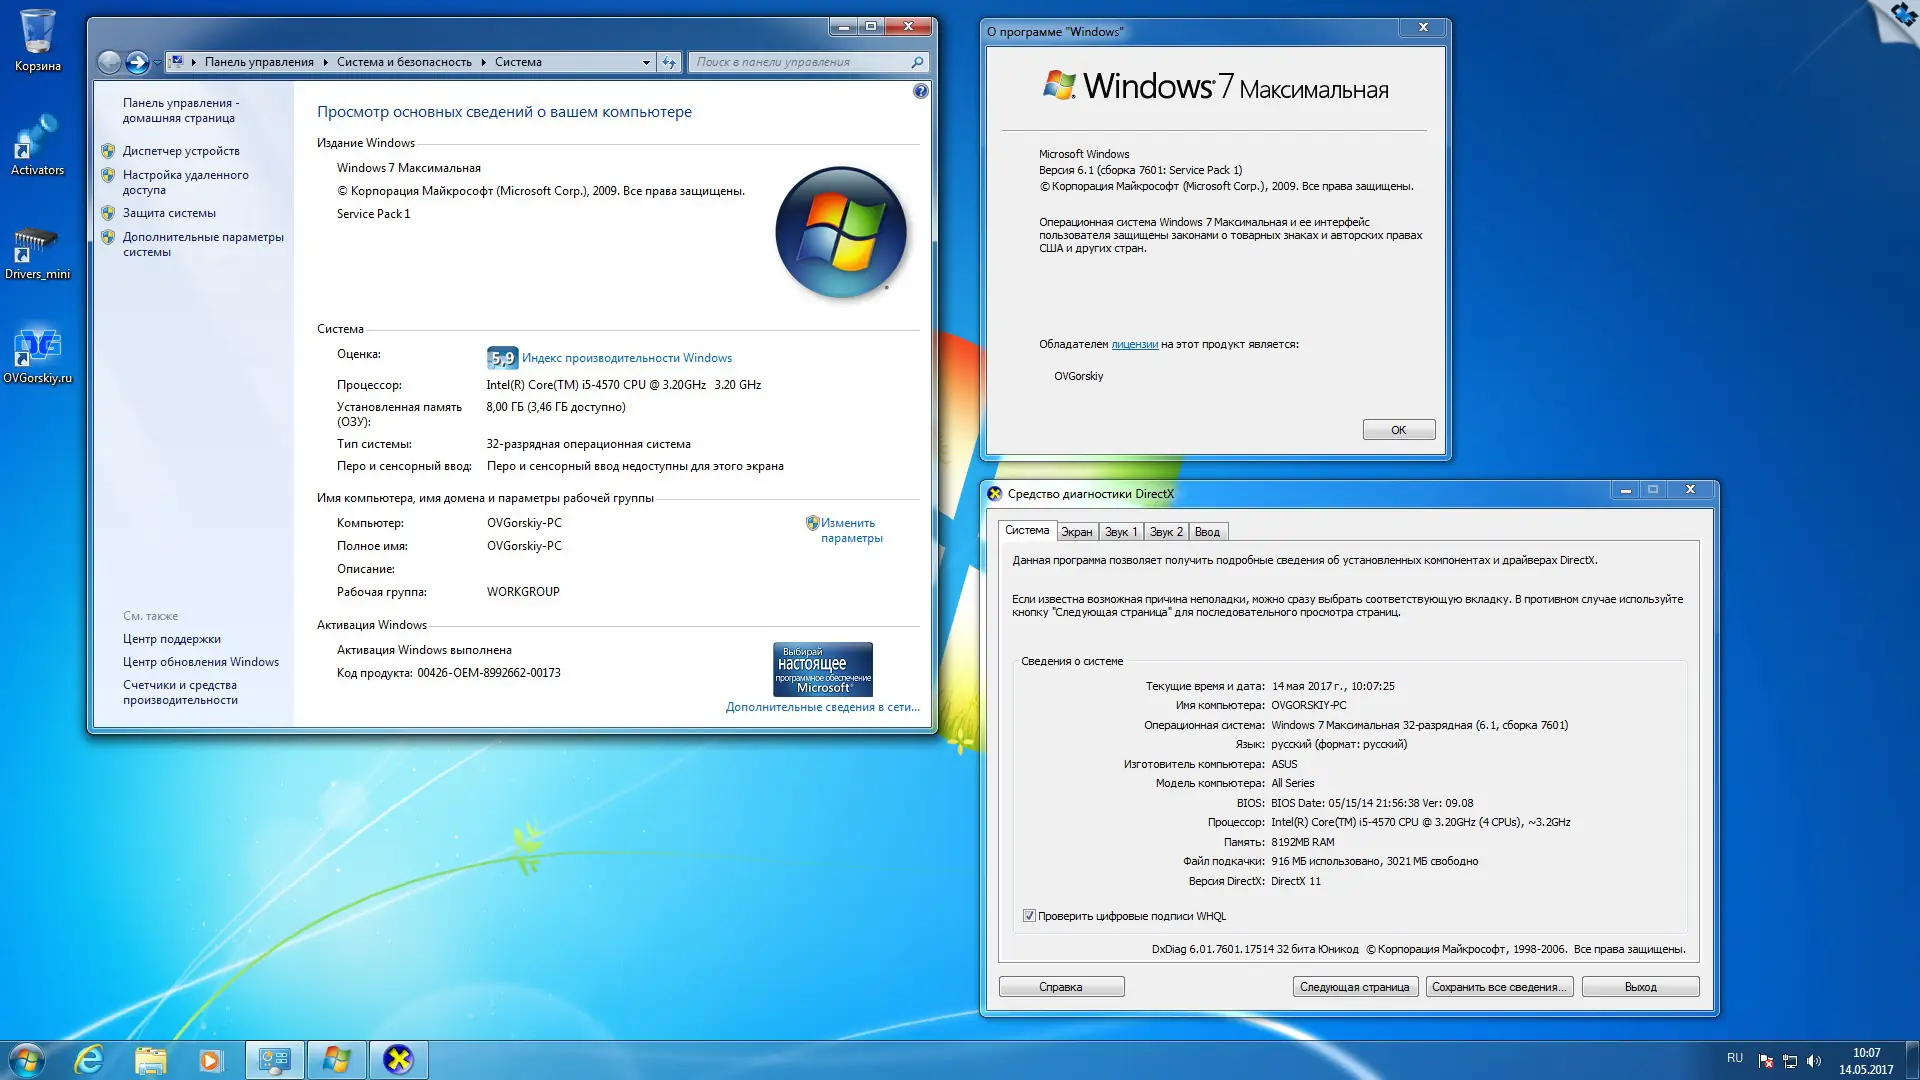The image size is (1920, 1080).
Task: Switch to the DirectX diagnostics taskbar icon
Action: click(x=398, y=1059)
